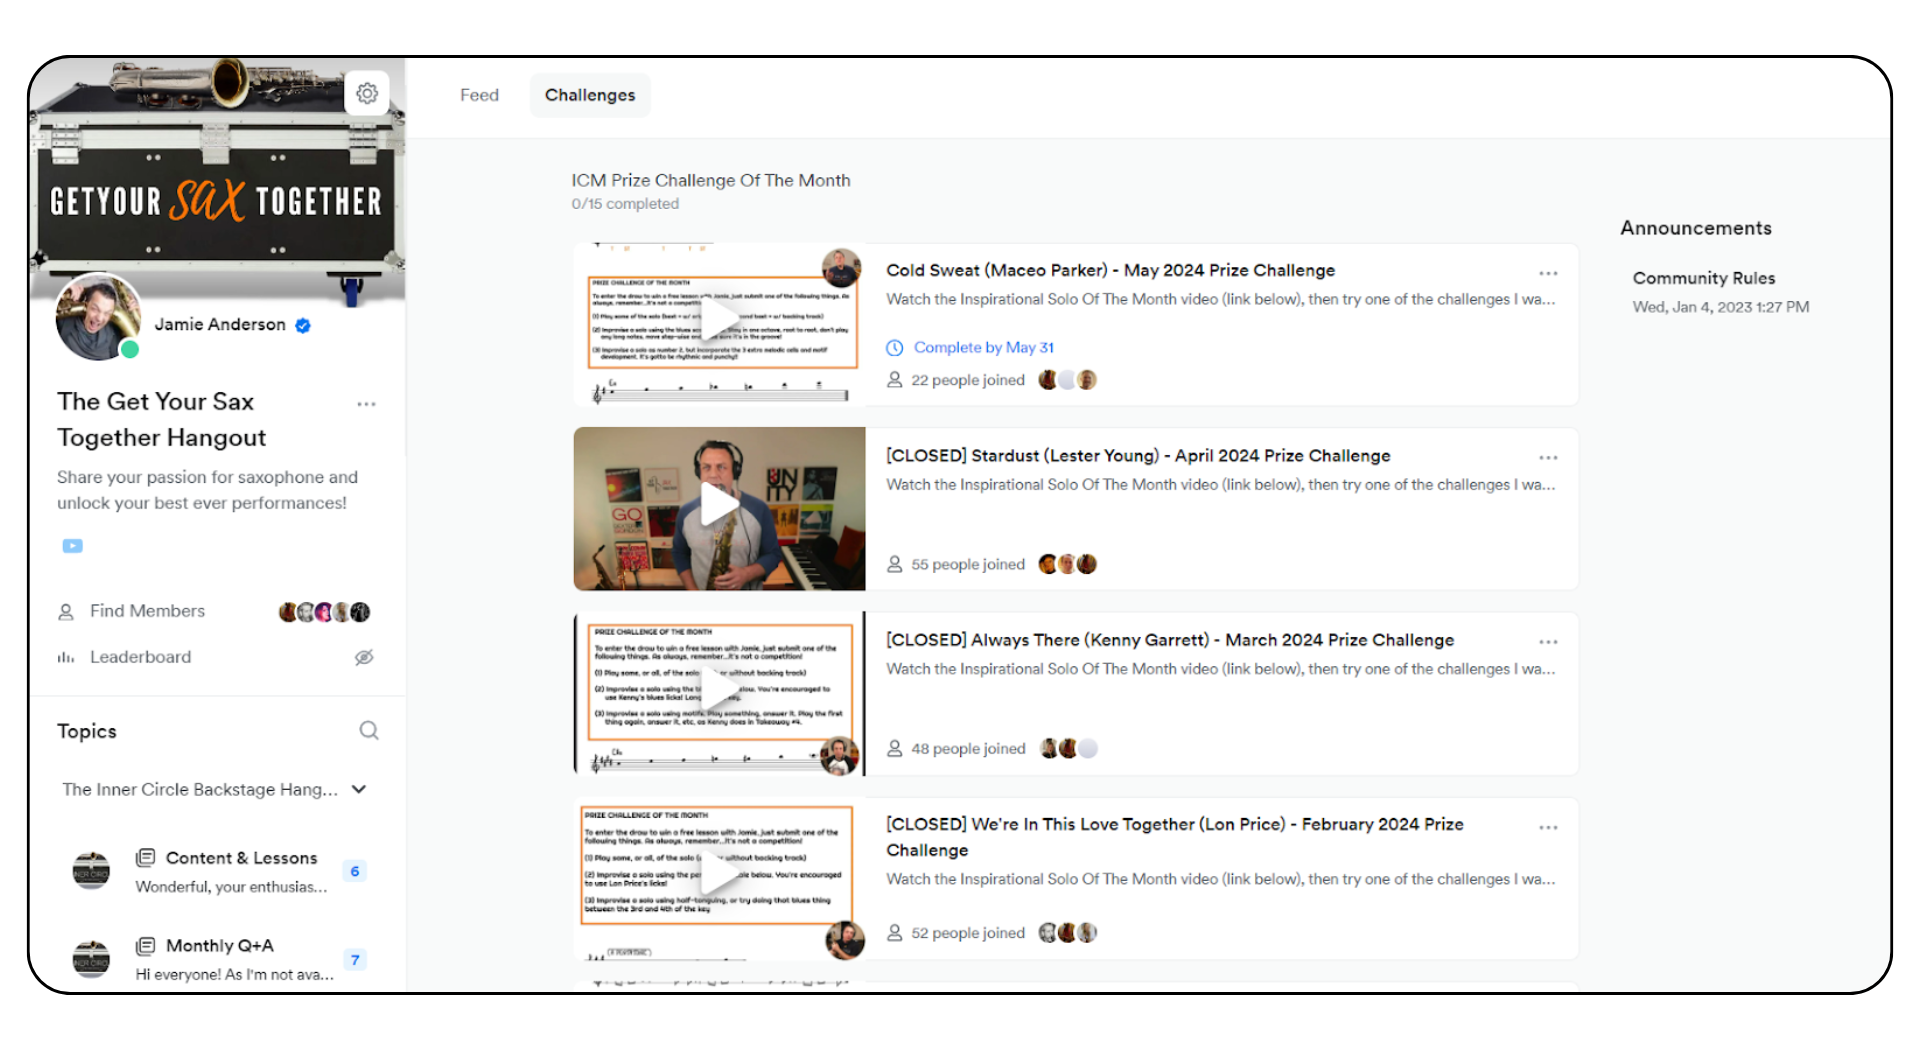1920x1050 pixels.
Task: Open Content & Lessons unread badge 6
Action: (x=355, y=871)
